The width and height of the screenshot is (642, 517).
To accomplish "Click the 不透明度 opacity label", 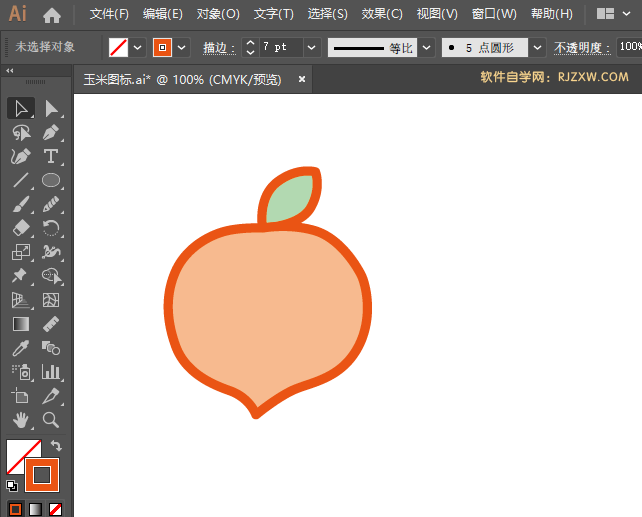I will [581, 47].
